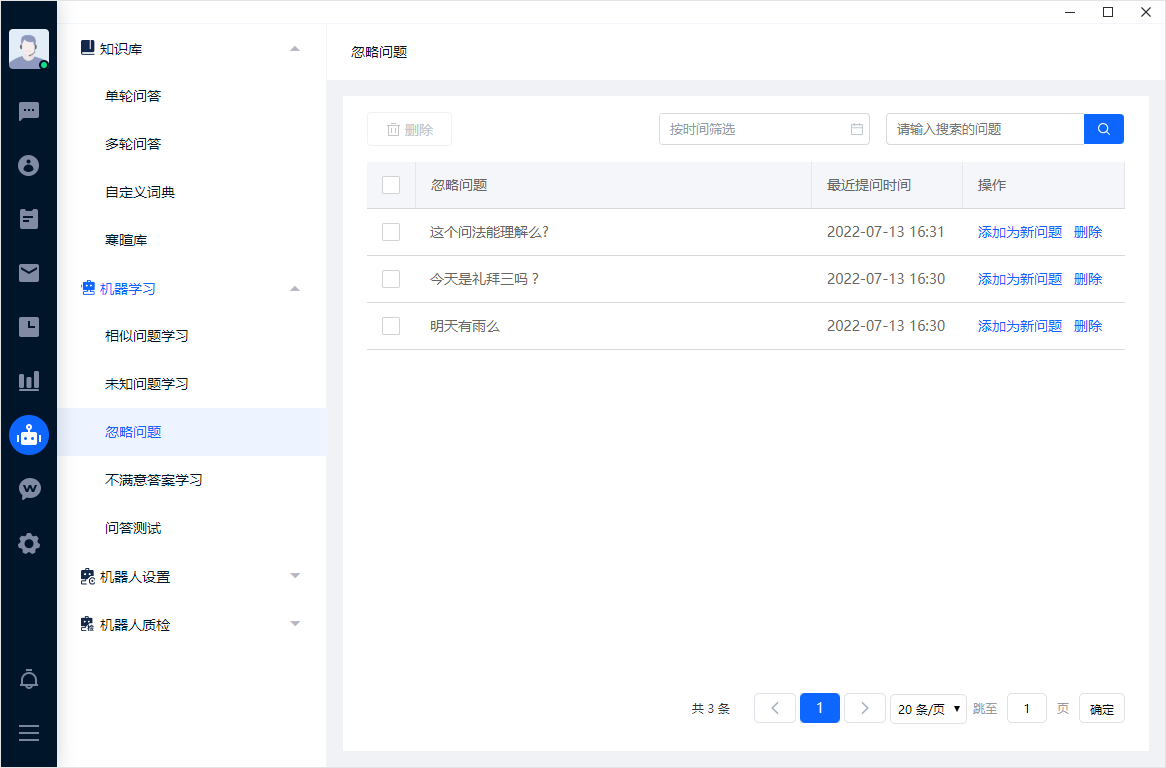Click the 共 3 条 total count text

tap(711, 709)
